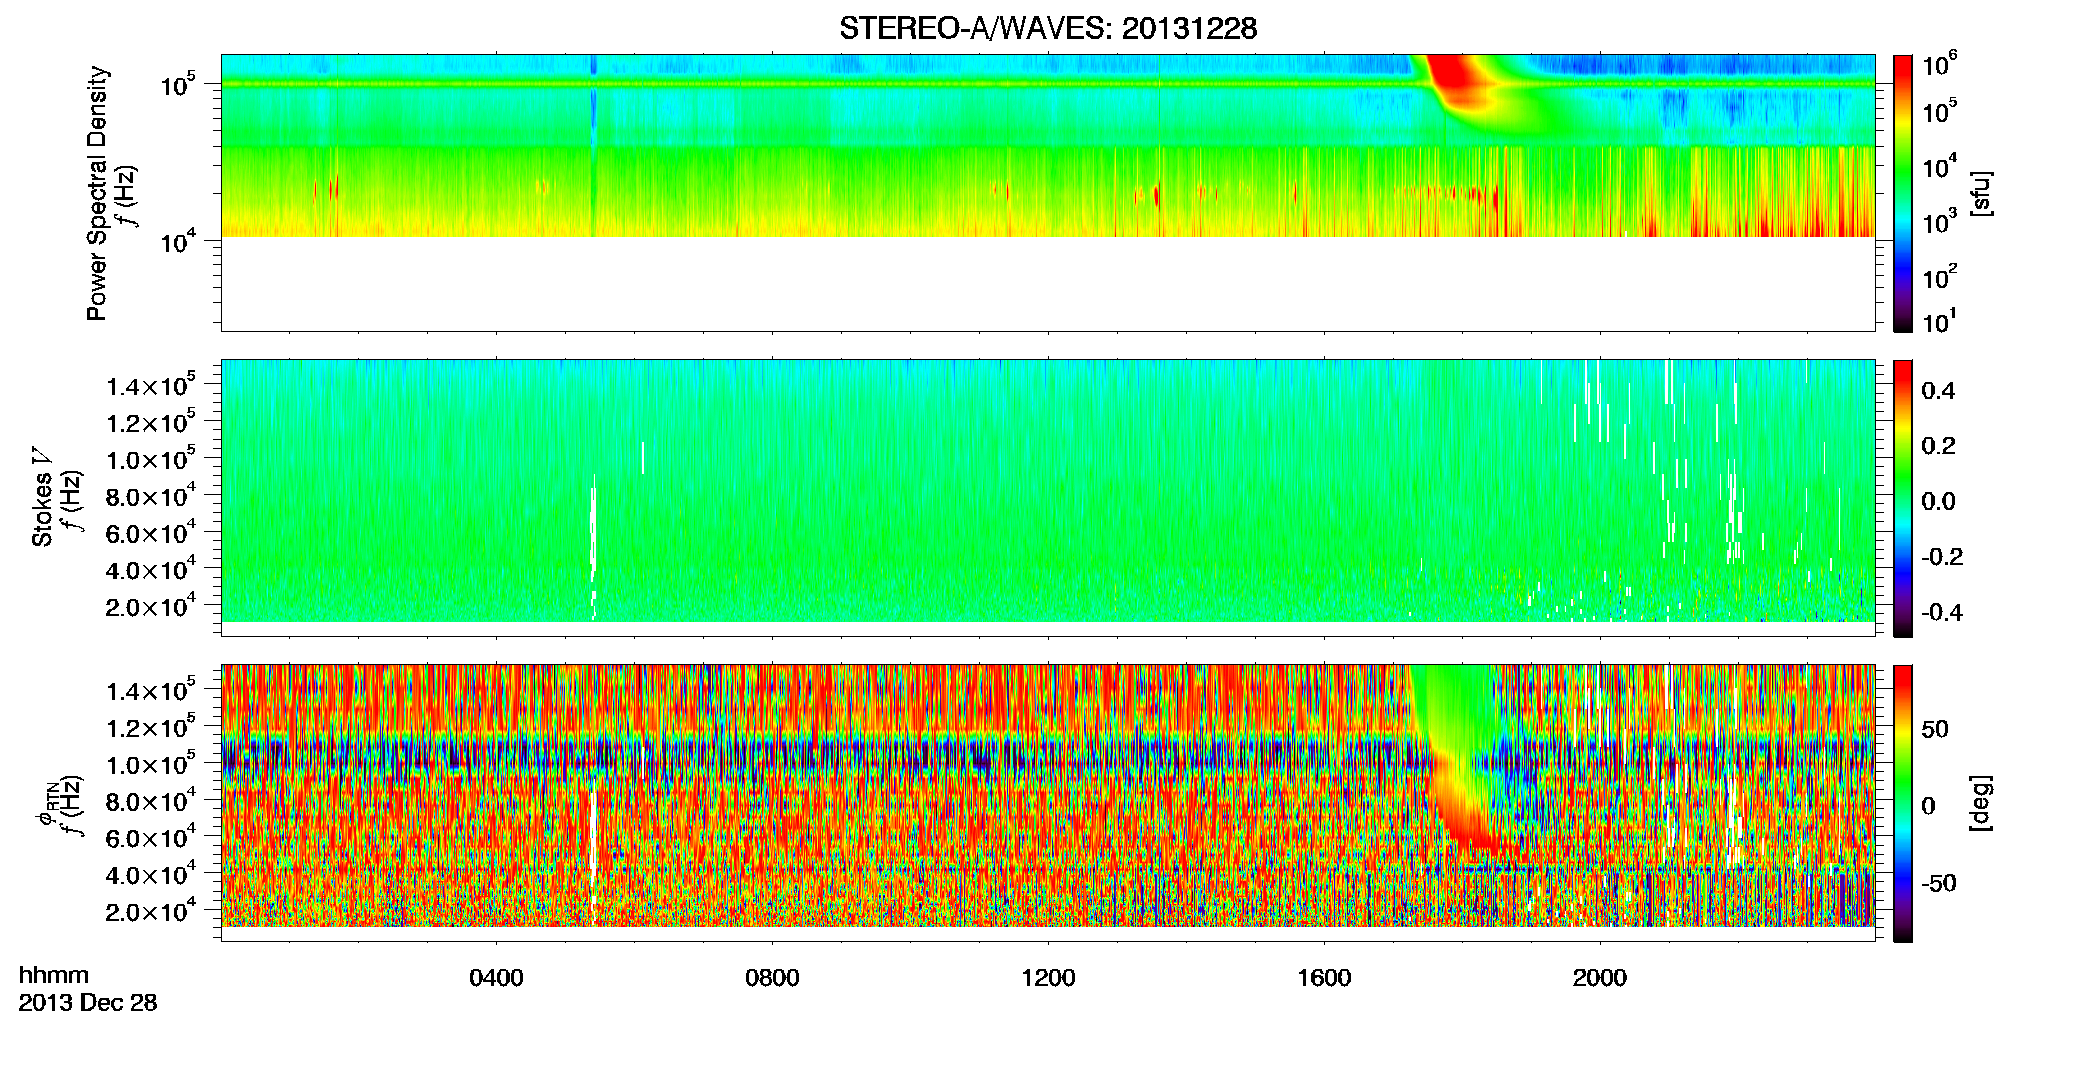The width and height of the screenshot is (2096, 1080).
Task: Click the "0.0" tick on Stokes V colorbar
Action: 1938,502
